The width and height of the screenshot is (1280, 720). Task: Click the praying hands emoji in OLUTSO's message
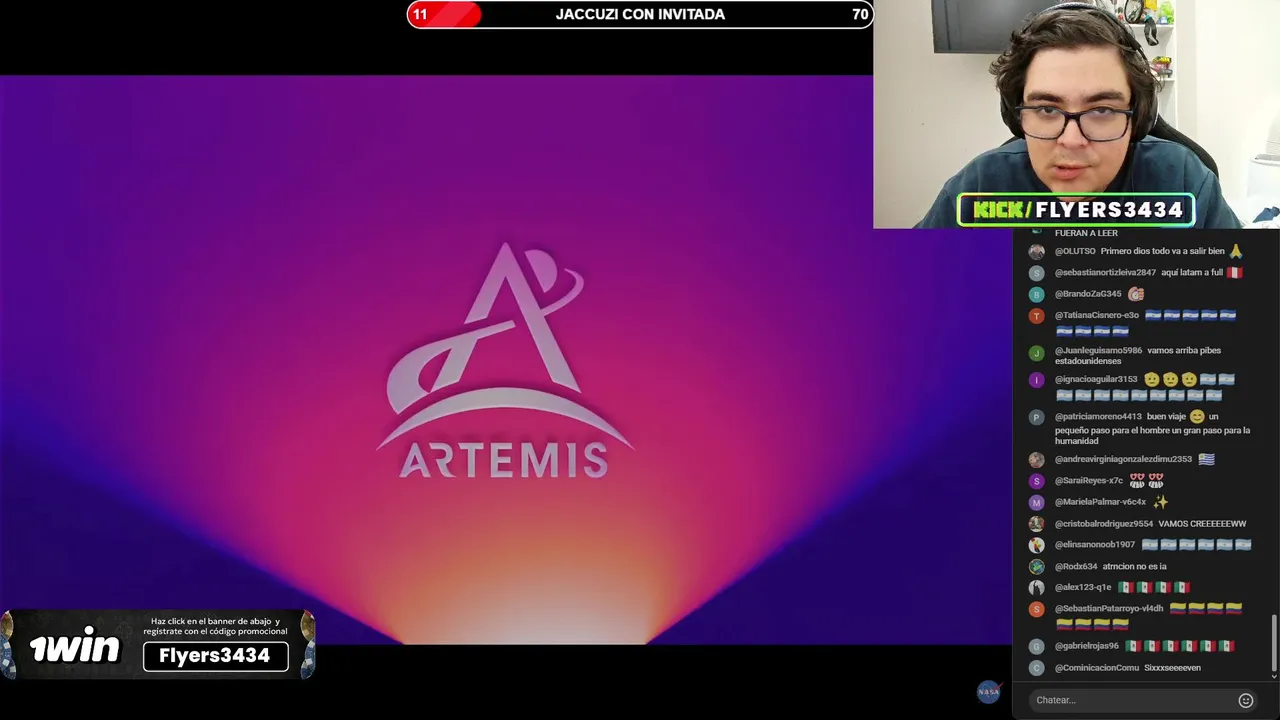1236,251
